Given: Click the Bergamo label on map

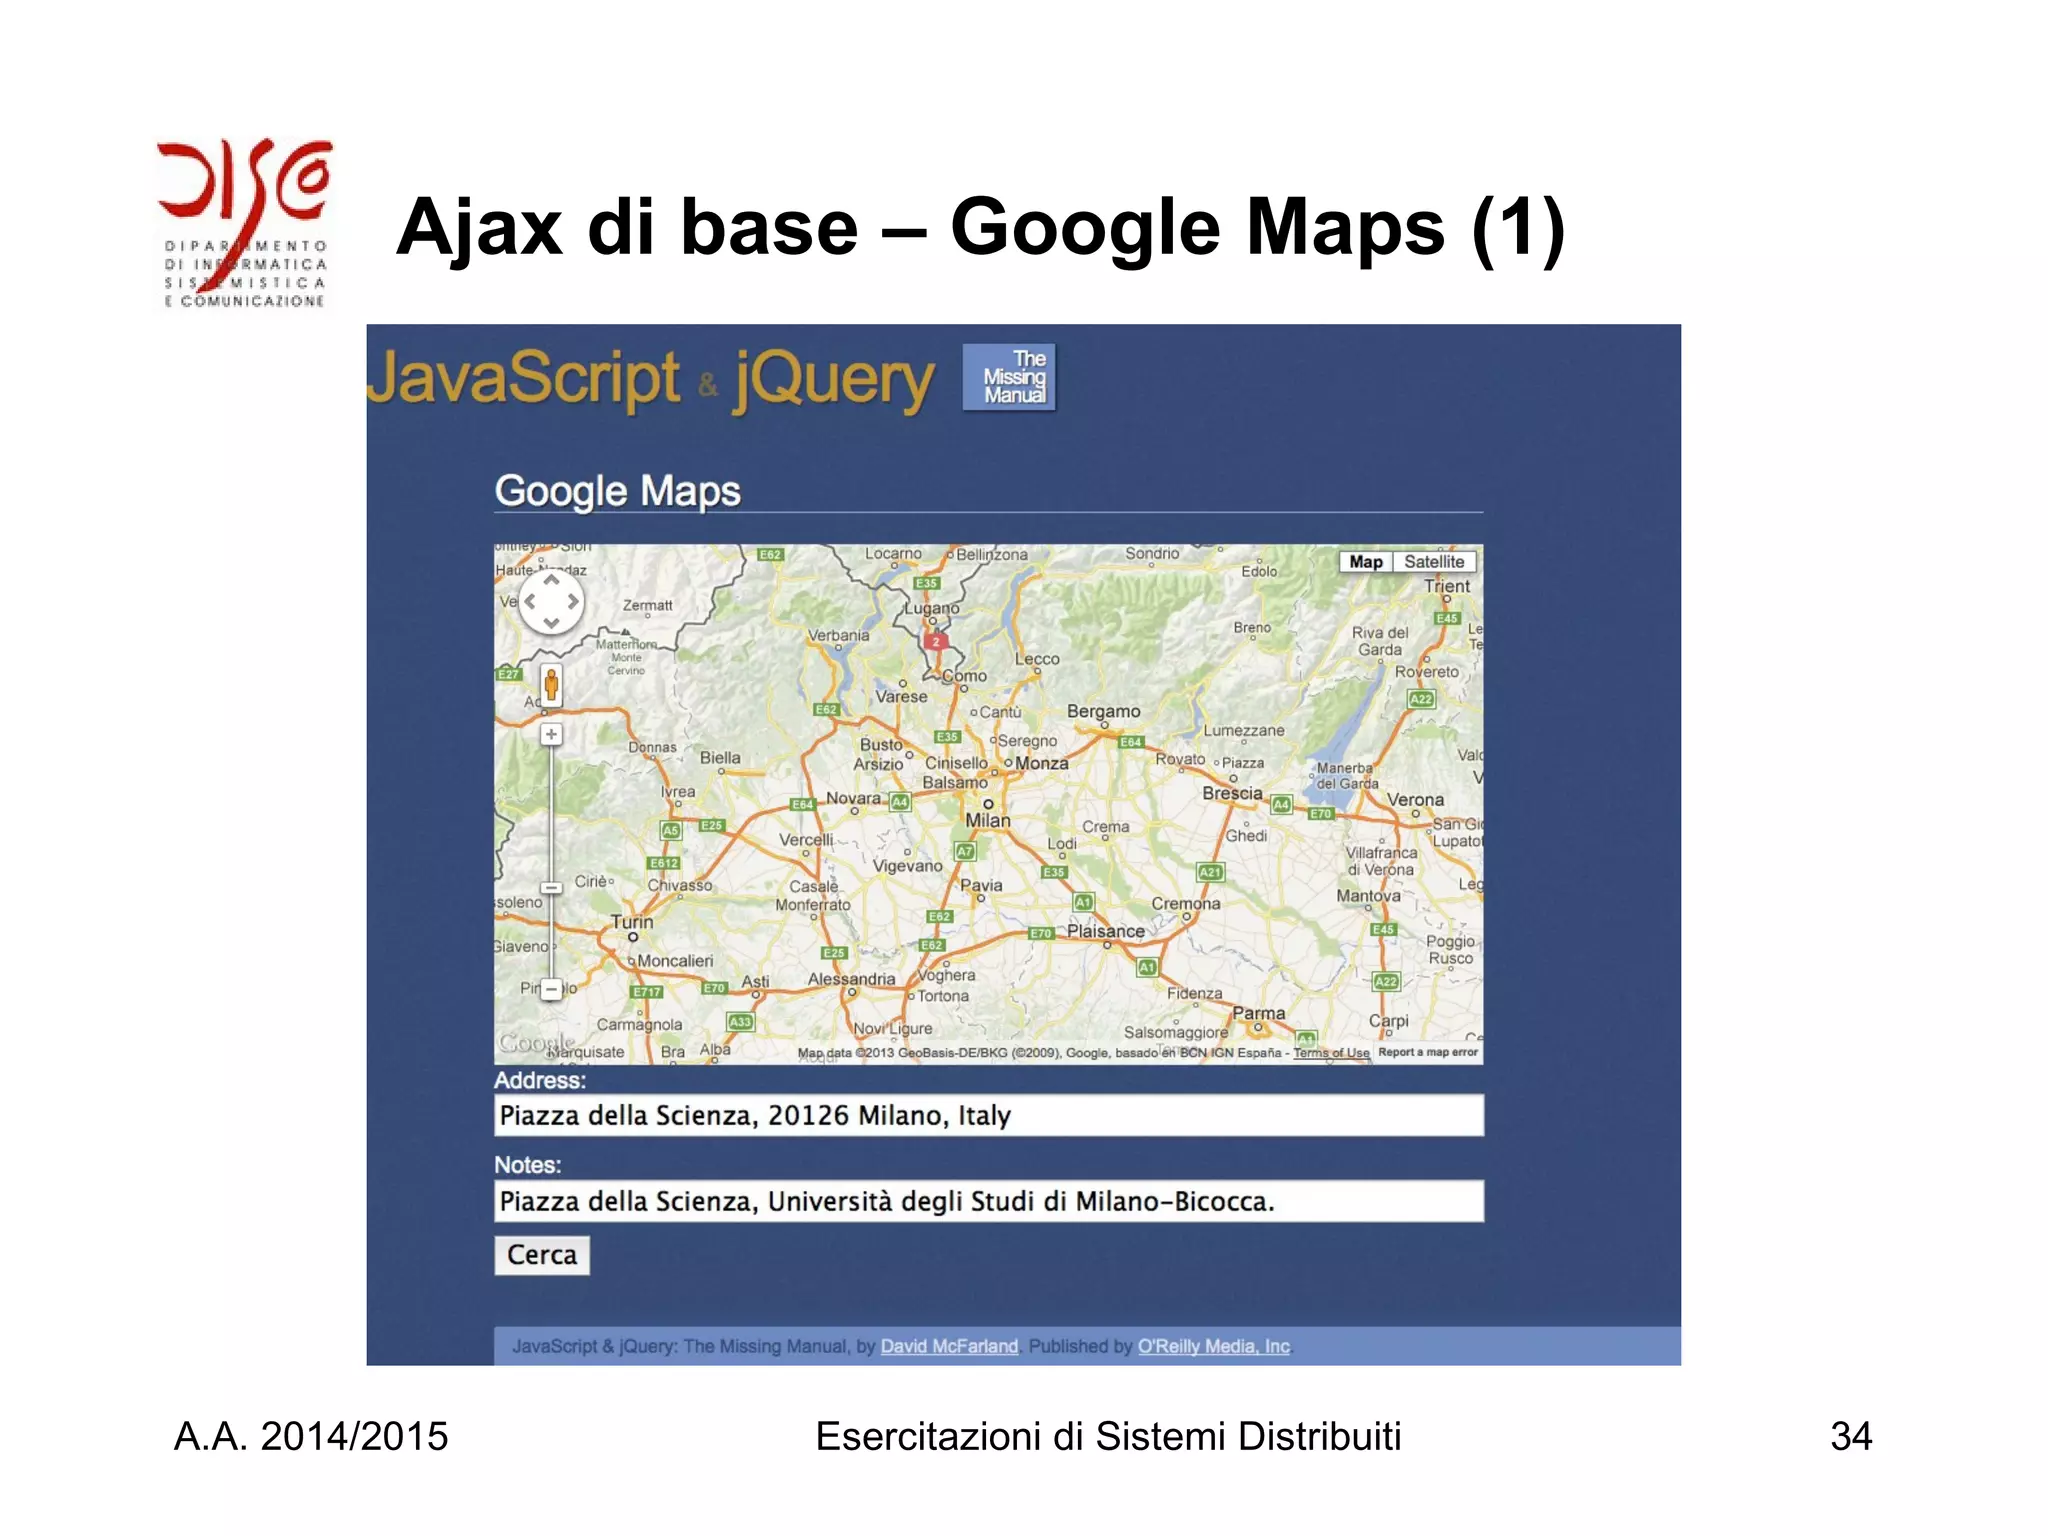Looking at the screenshot, I should pos(1103,712).
